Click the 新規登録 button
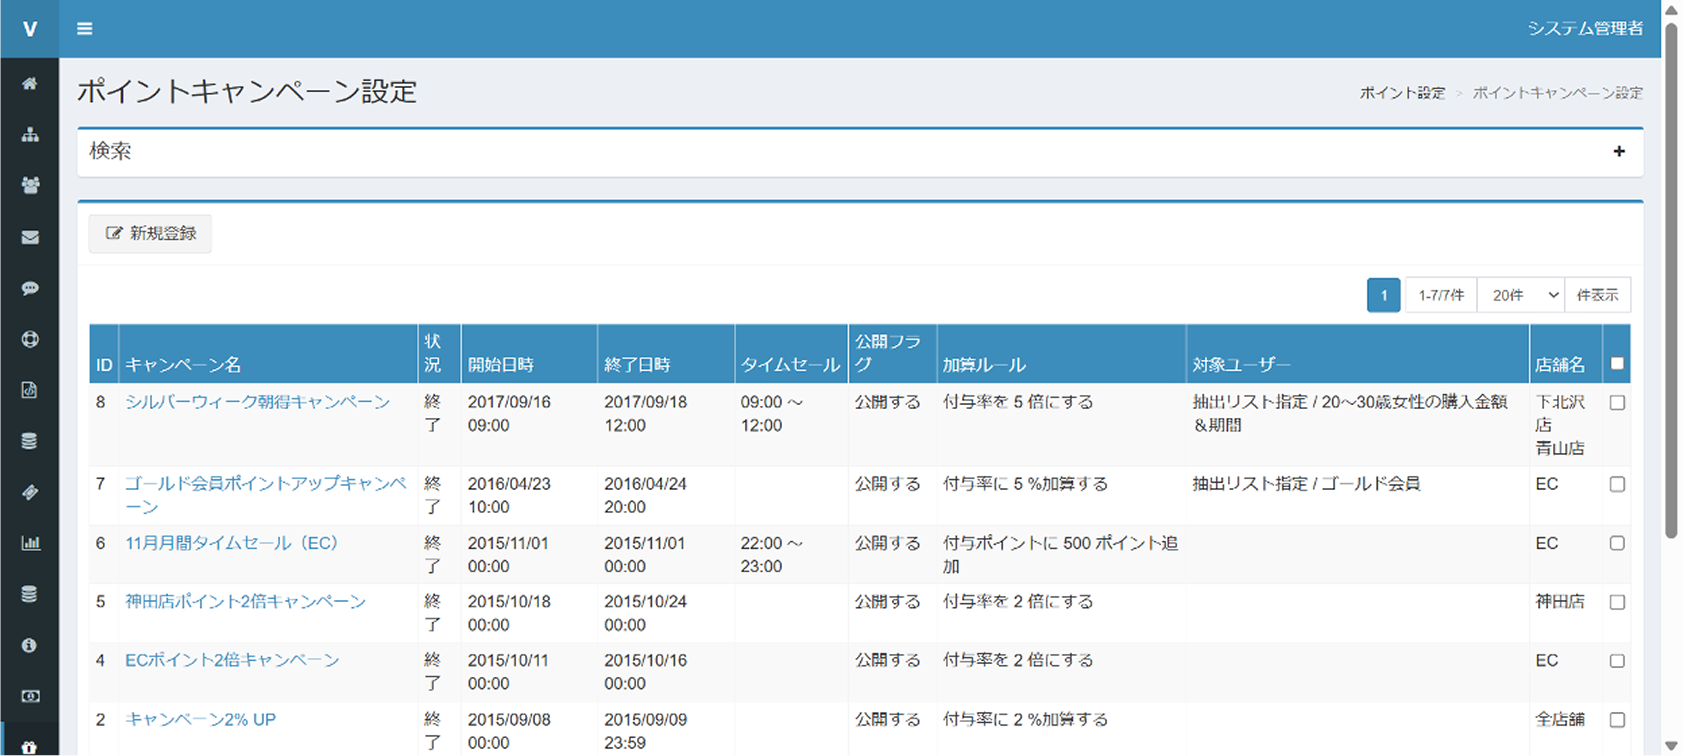The image size is (1682, 756). 150,234
